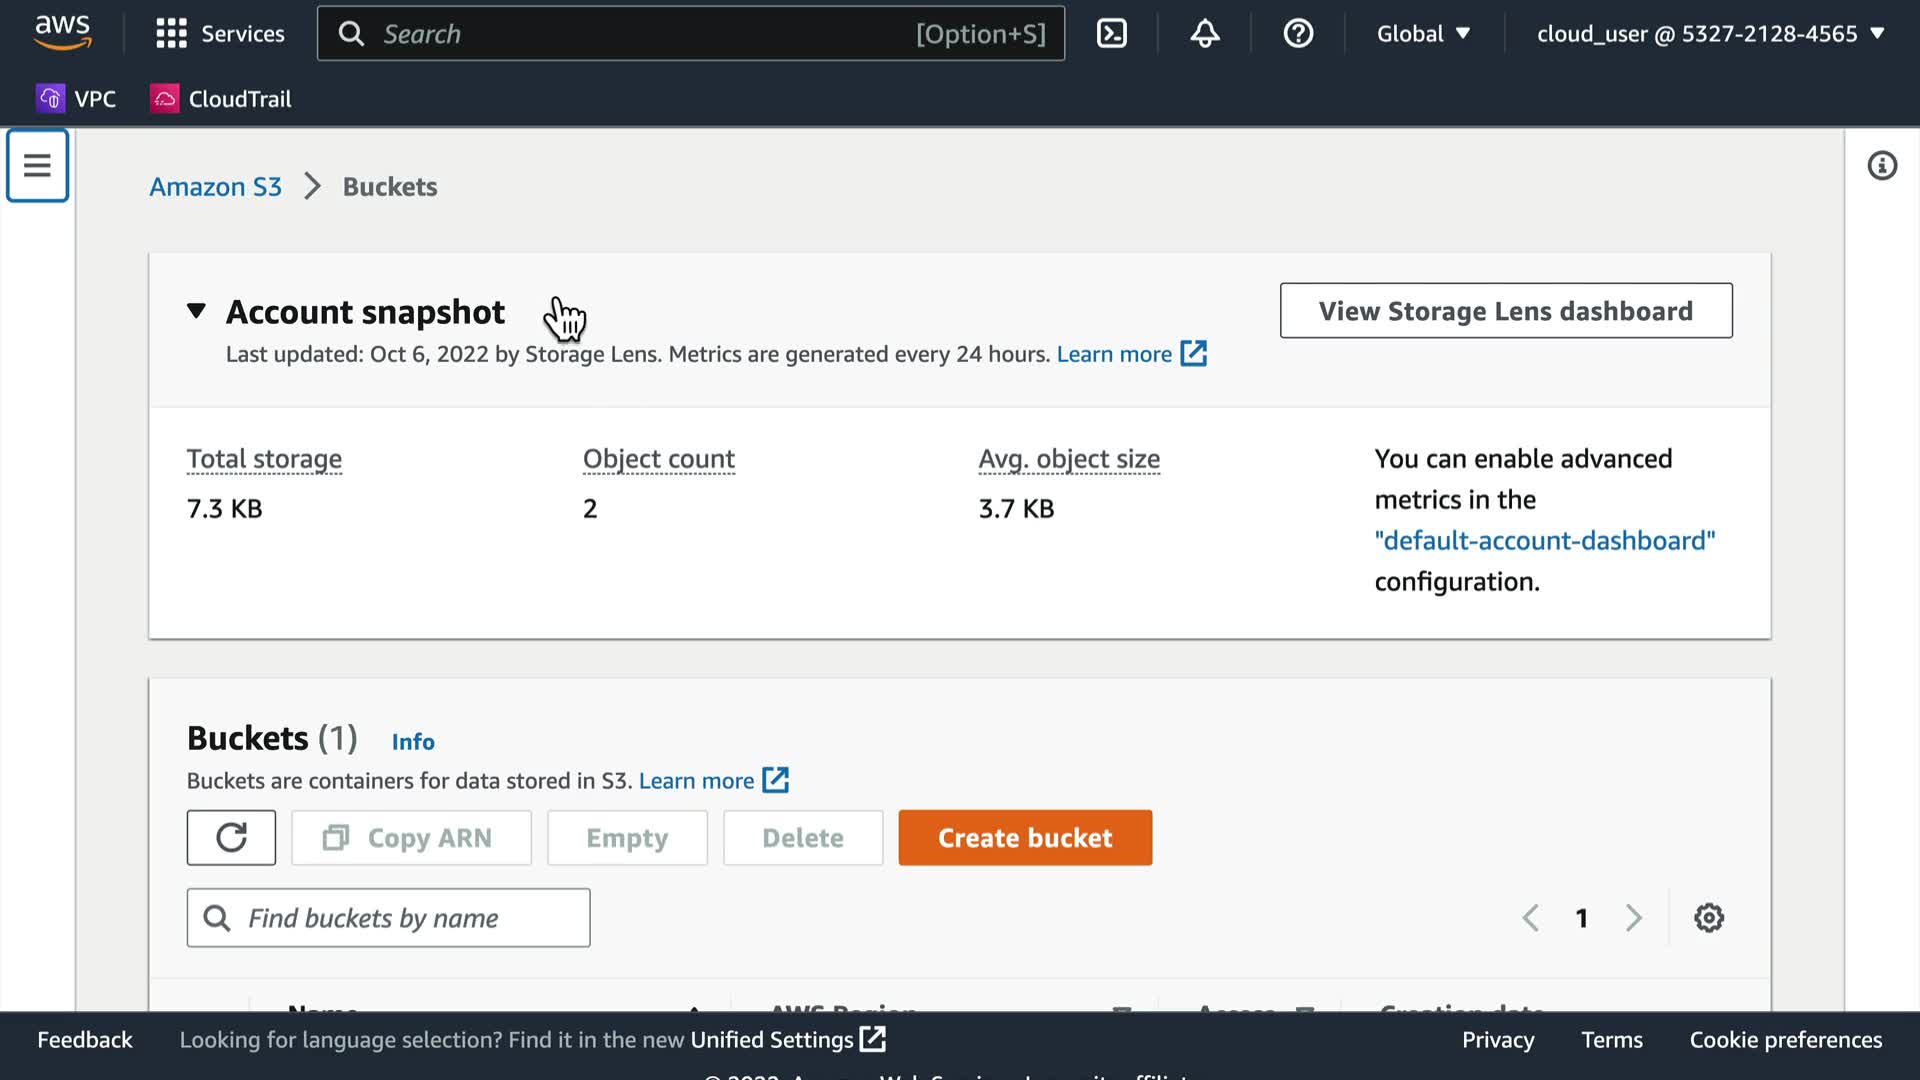Open the CloudTrail shortcut in favorites bar
The image size is (1920, 1080).
click(x=221, y=99)
